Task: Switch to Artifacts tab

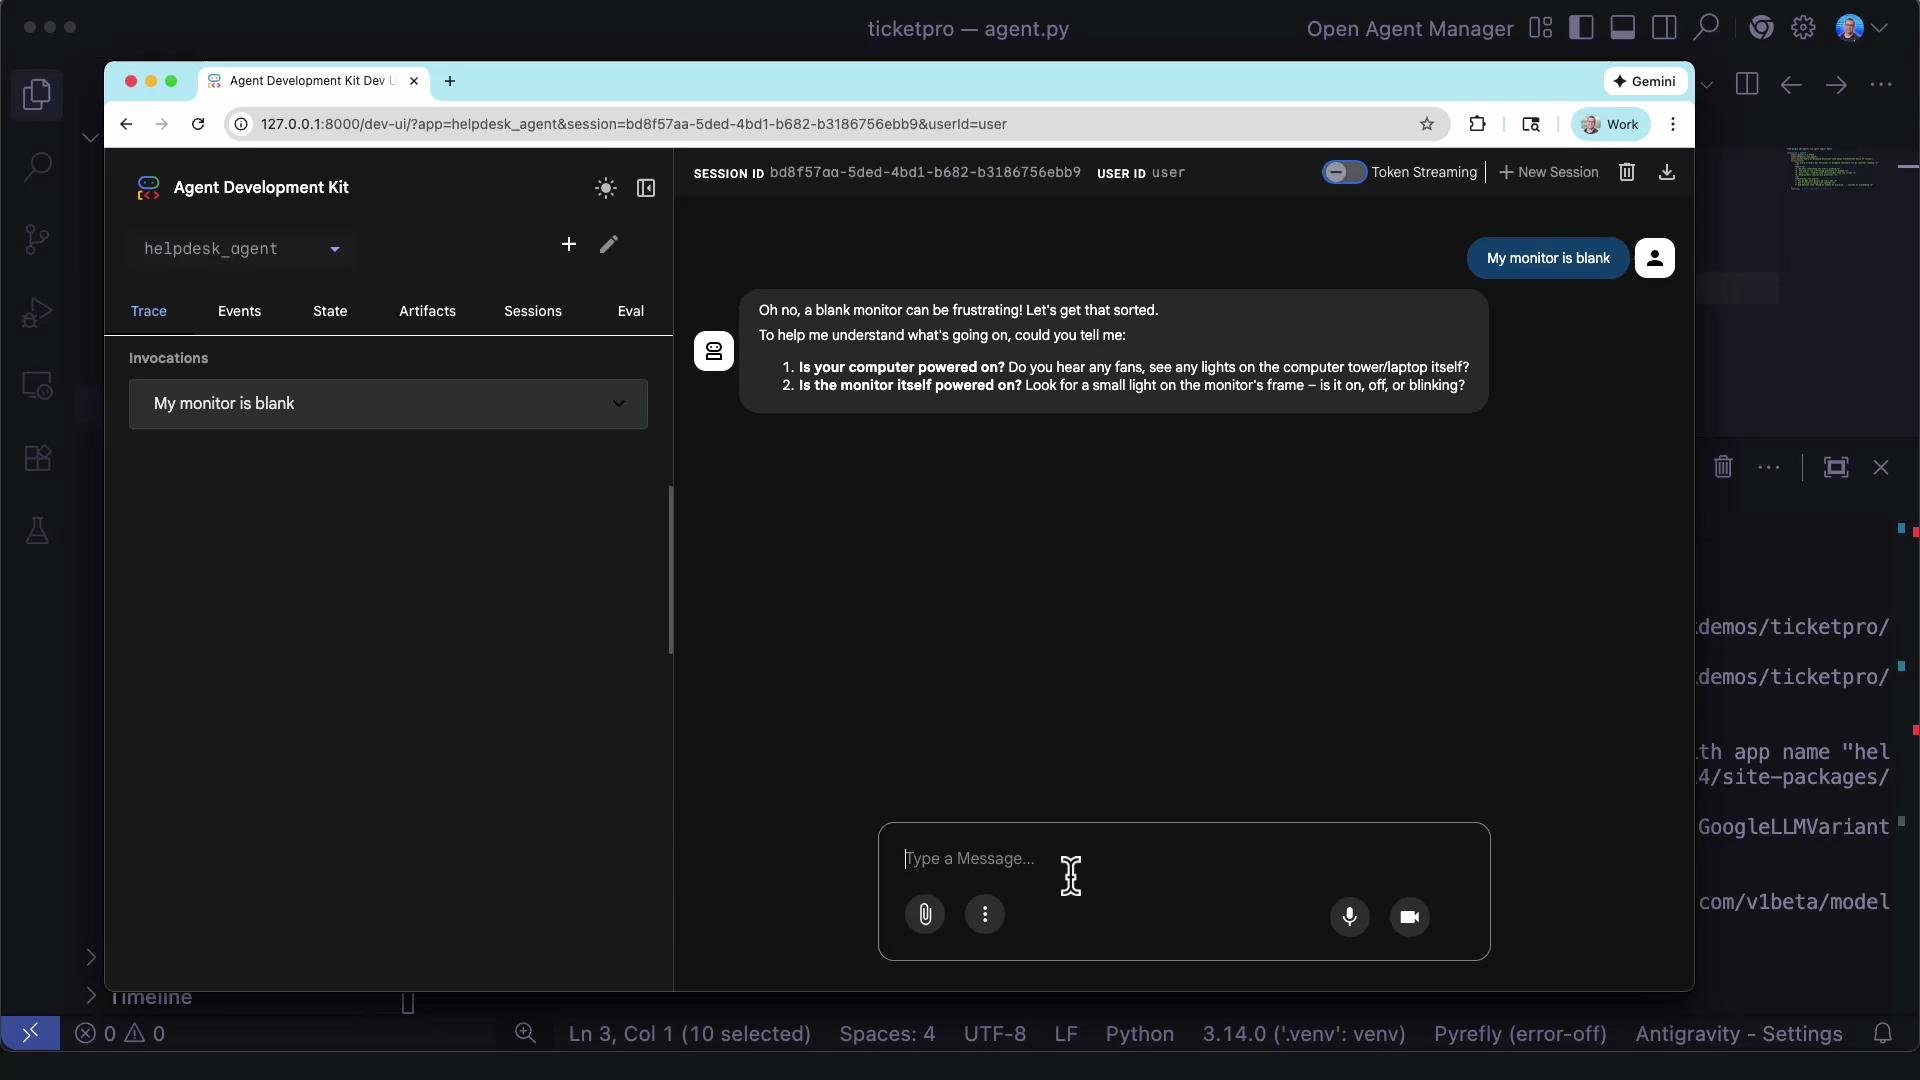Action: [427, 311]
